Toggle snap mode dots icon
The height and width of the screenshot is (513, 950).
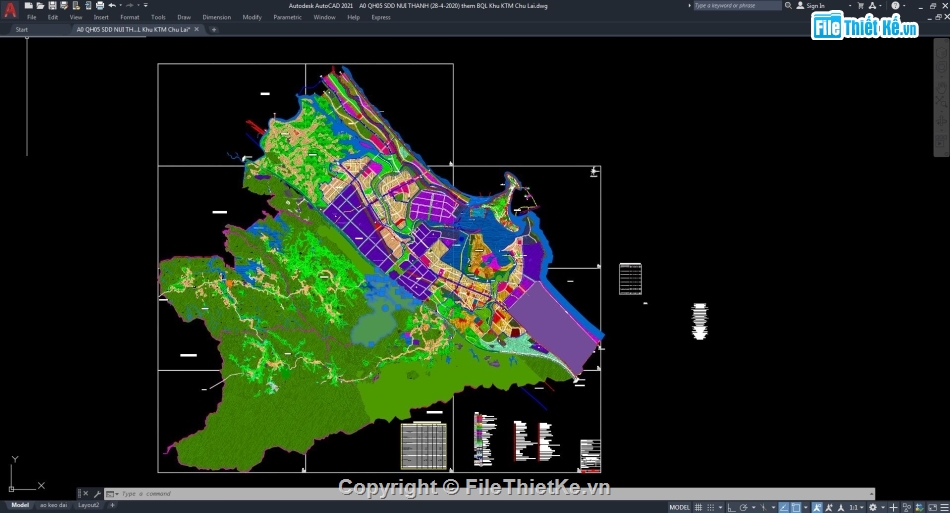[711, 507]
